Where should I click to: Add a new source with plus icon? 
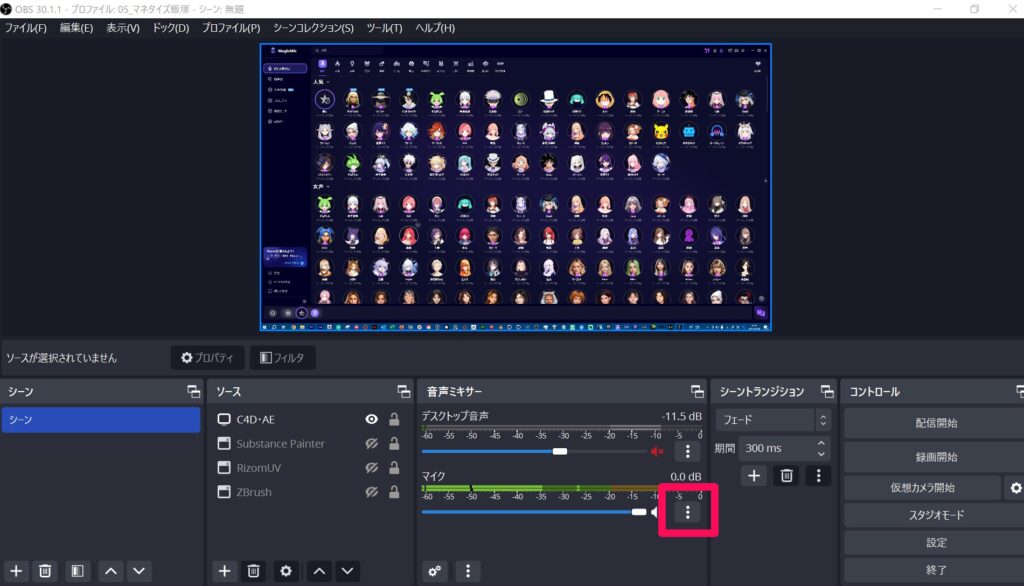point(224,571)
